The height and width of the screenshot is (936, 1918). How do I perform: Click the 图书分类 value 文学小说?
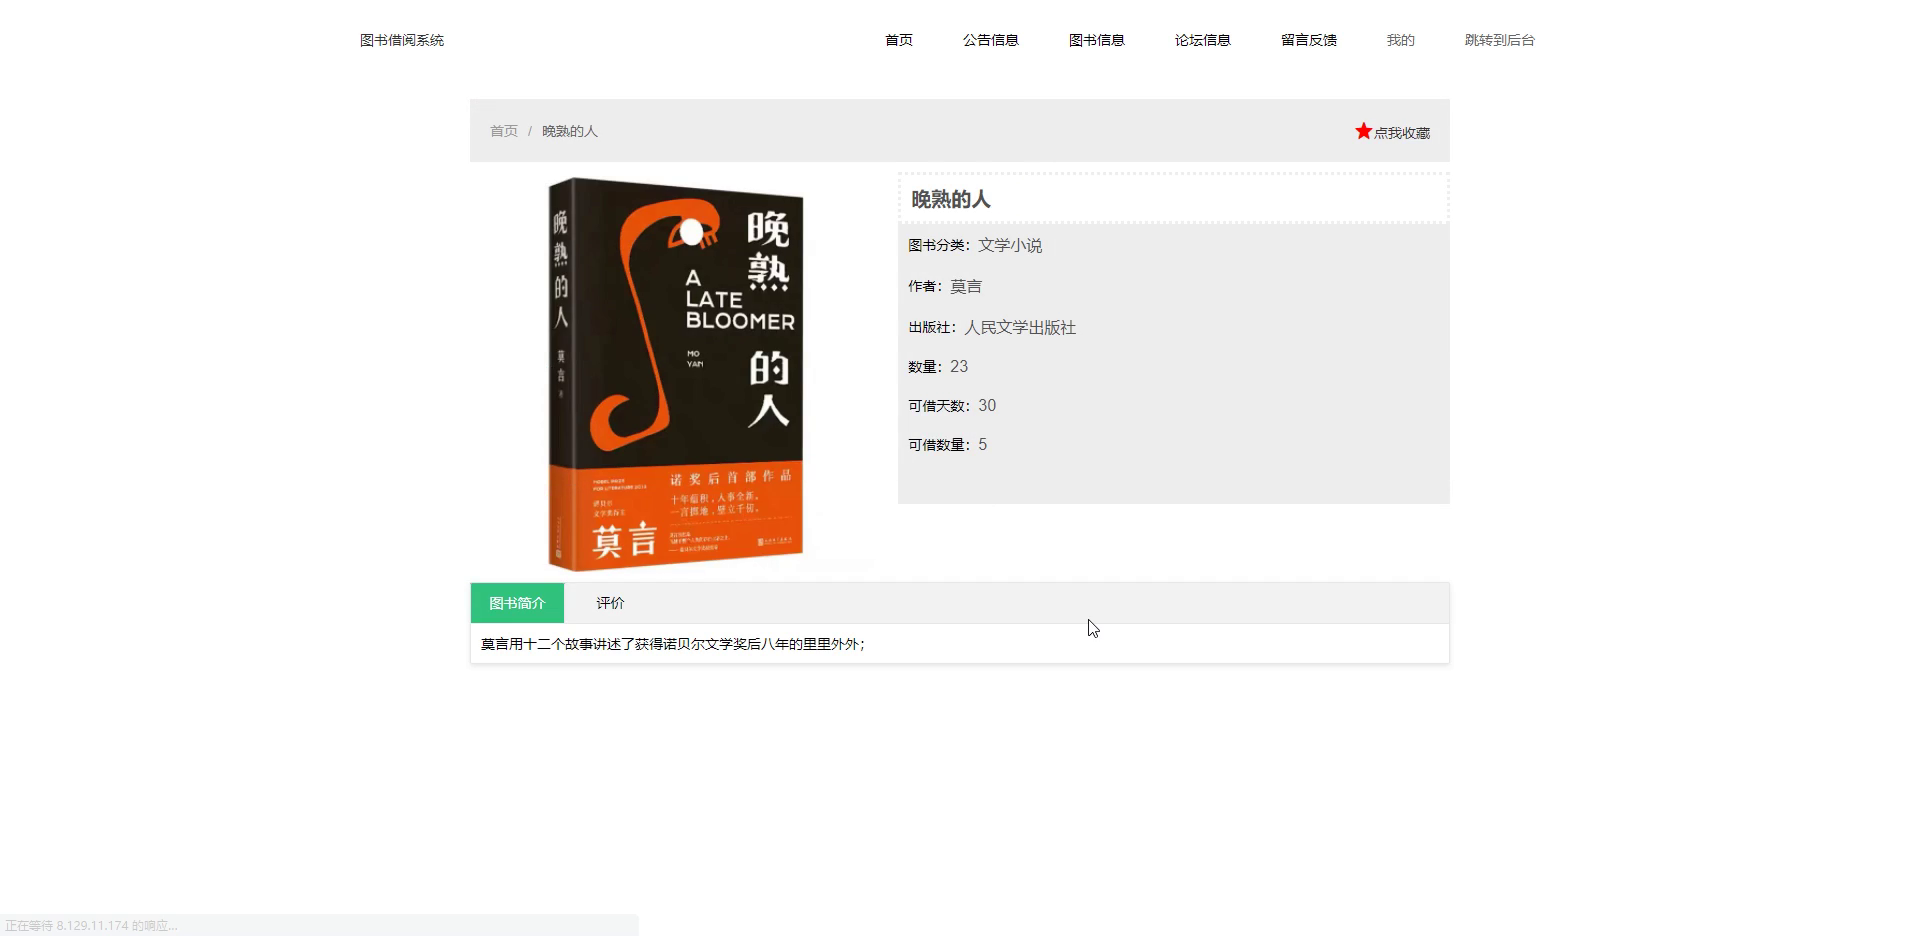(1010, 245)
